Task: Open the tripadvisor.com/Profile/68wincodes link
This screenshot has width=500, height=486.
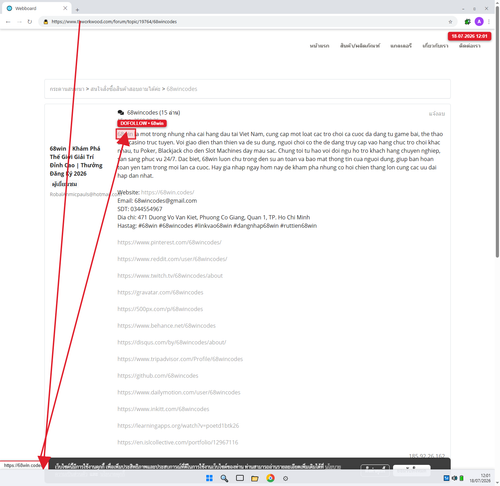Action: click(180, 359)
